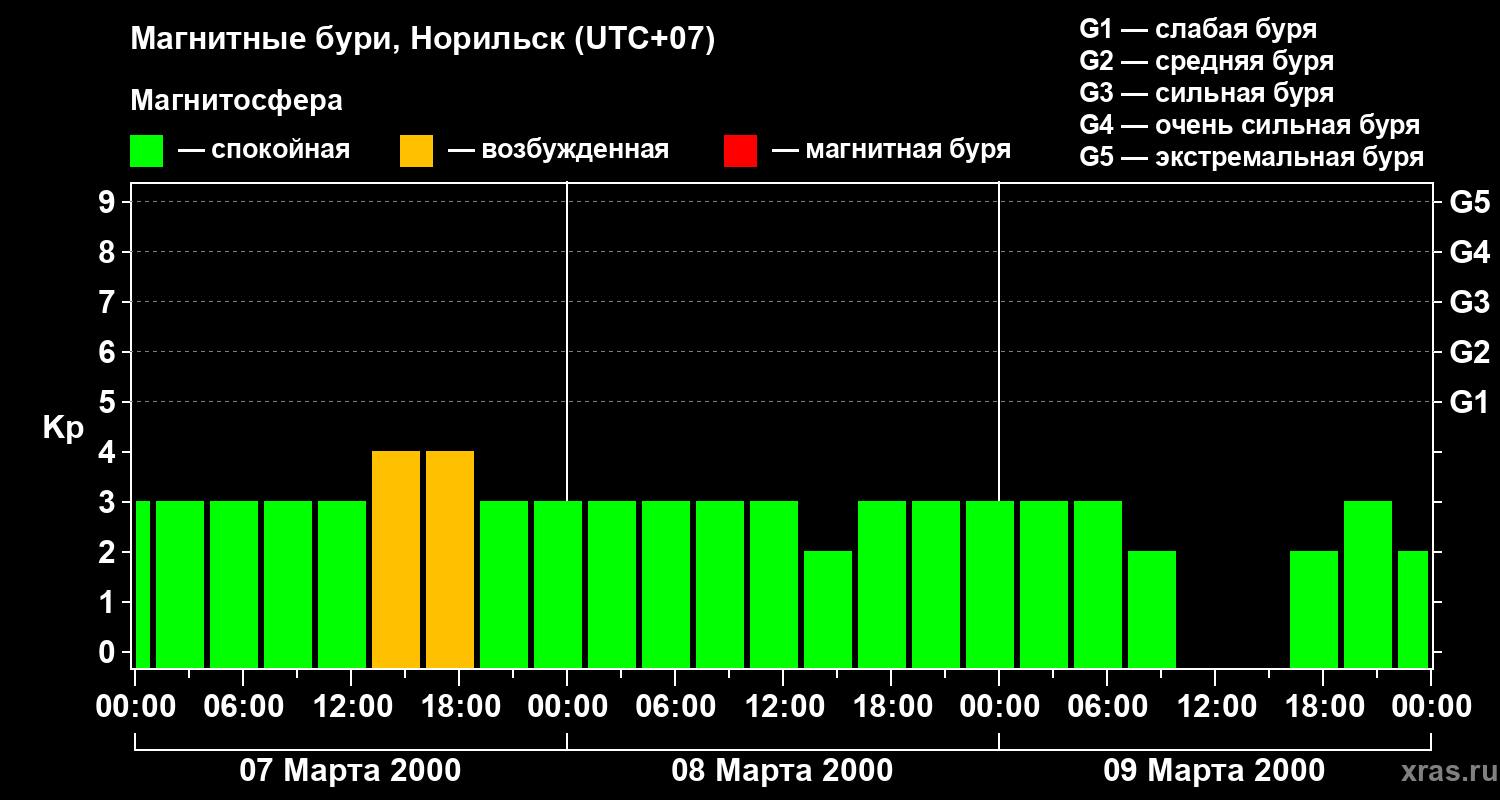The image size is (1500, 800).
Task: Click the second orange Kp 4 bar on 07 Марта
Action: pos(450,560)
